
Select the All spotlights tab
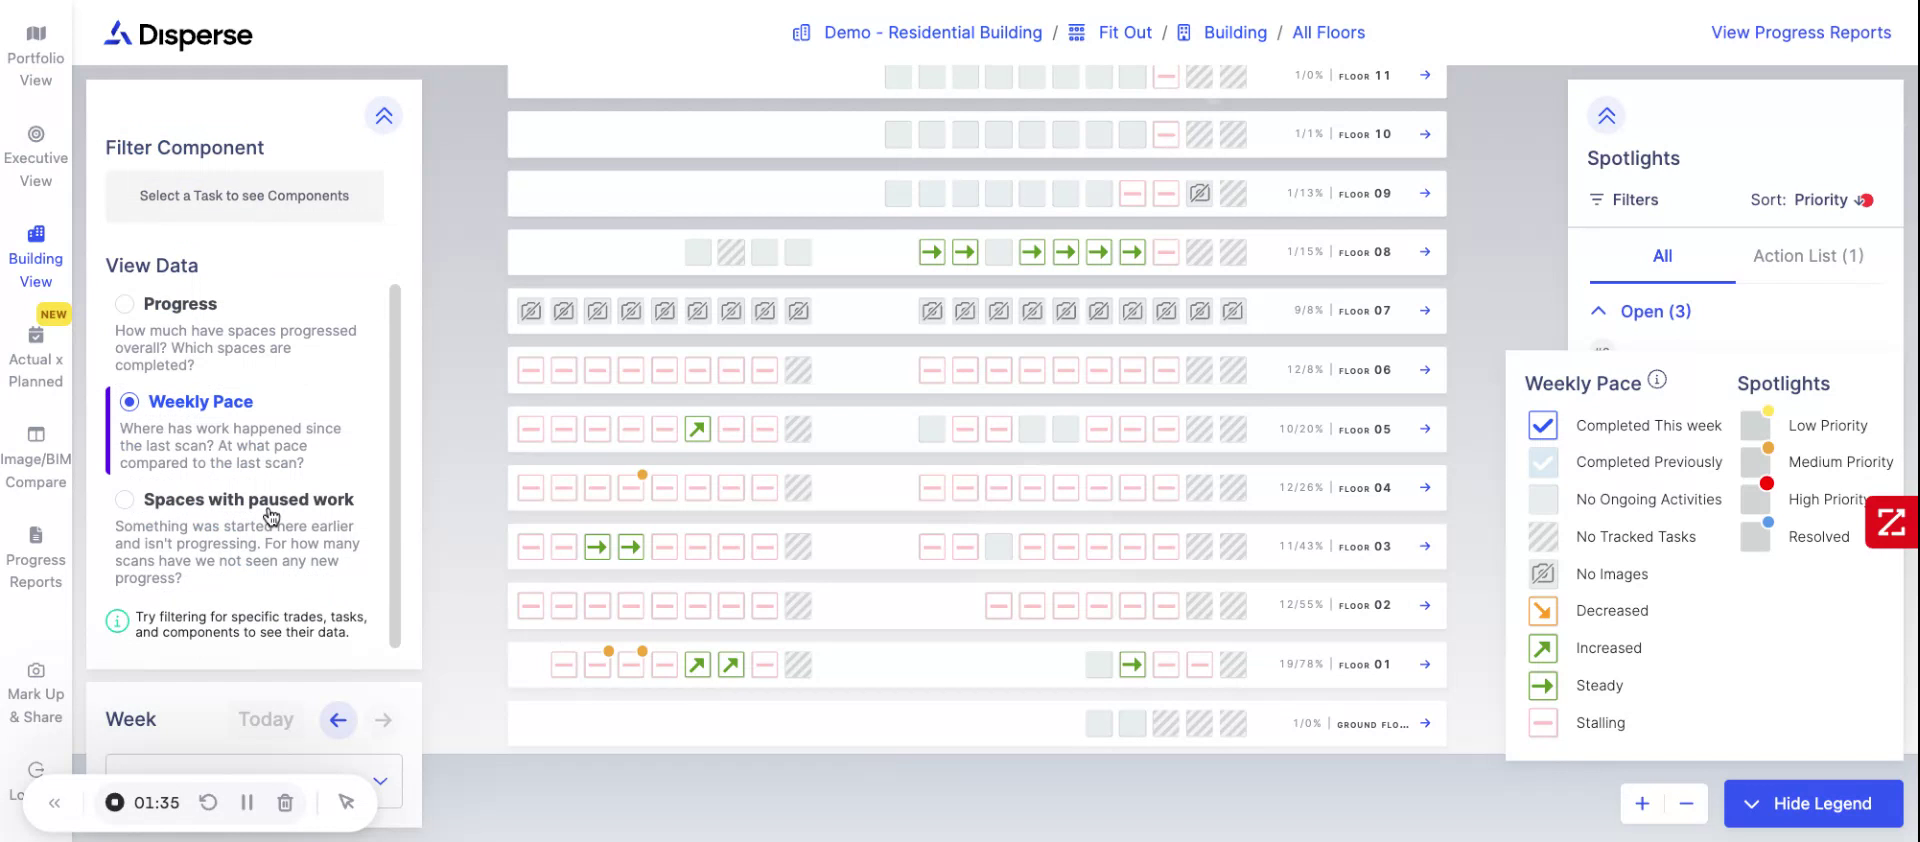1662,256
